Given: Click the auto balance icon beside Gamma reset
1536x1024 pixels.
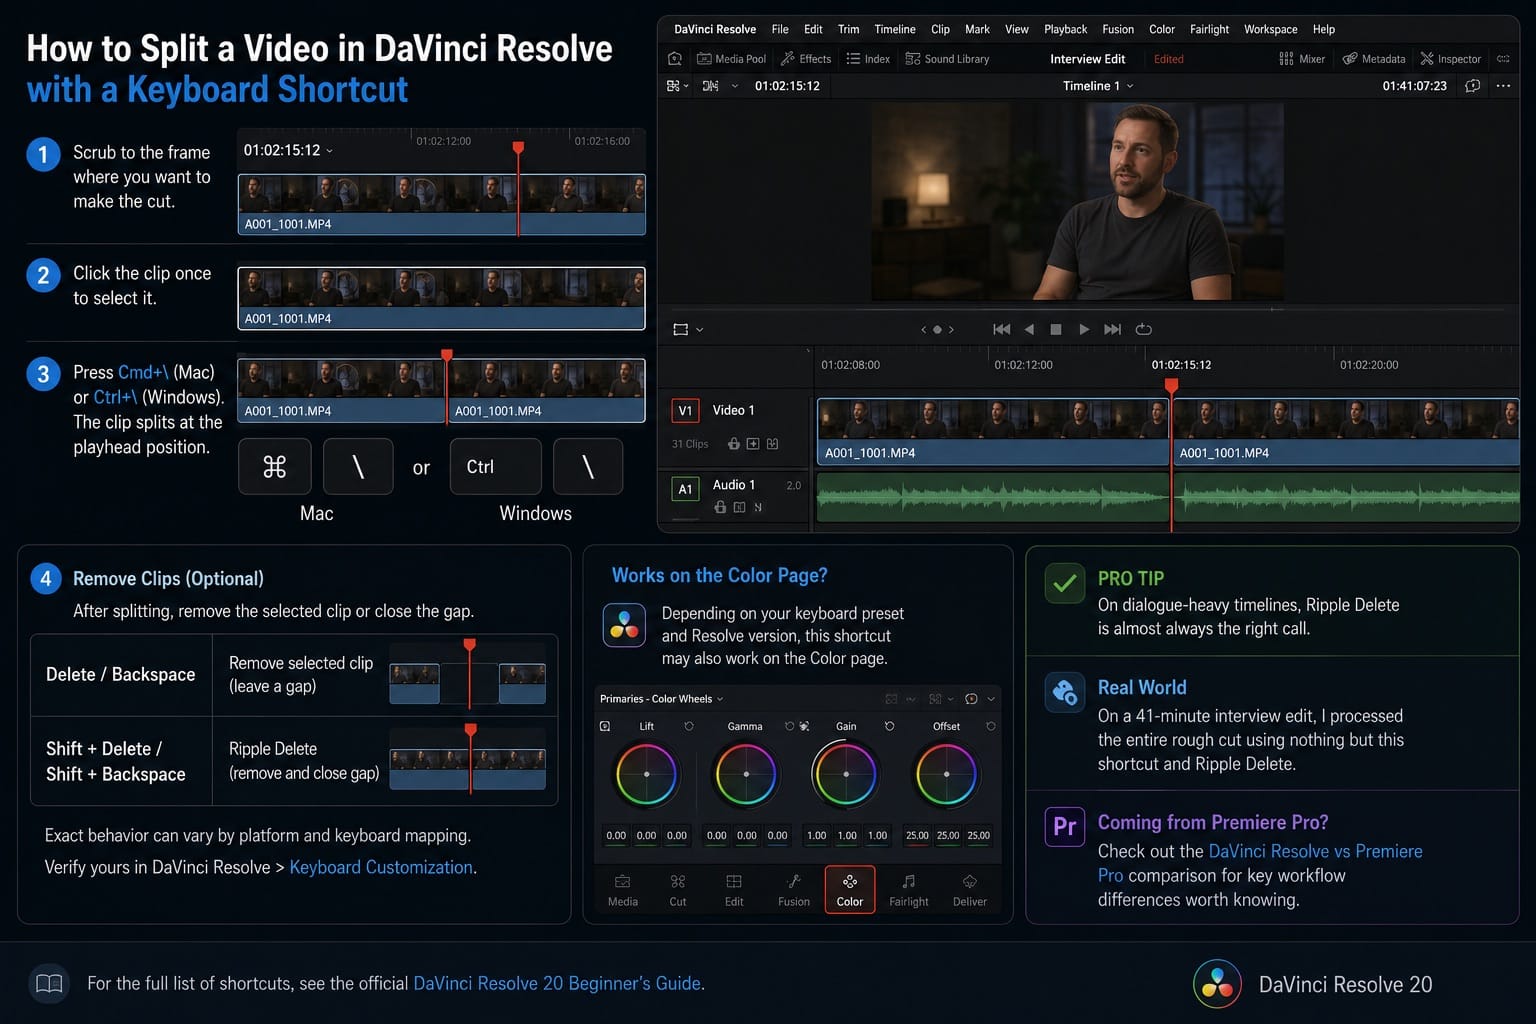Looking at the screenshot, I should [x=804, y=726].
